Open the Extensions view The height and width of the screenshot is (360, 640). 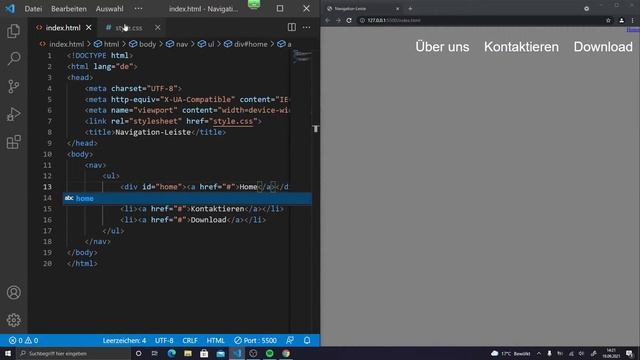(x=13, y=142)
